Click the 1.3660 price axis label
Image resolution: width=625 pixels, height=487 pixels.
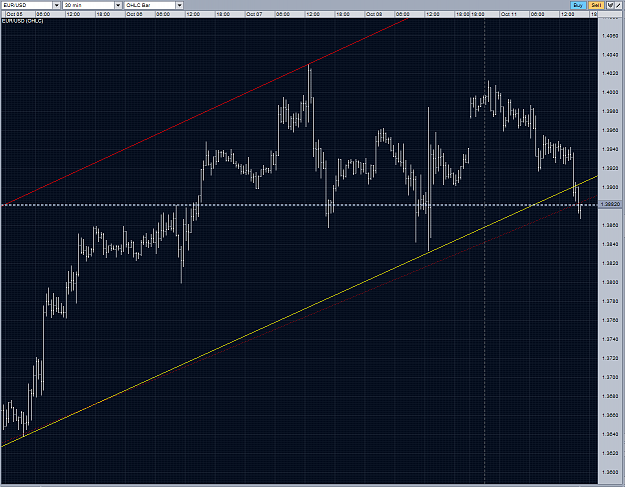(x=610, y=415)
